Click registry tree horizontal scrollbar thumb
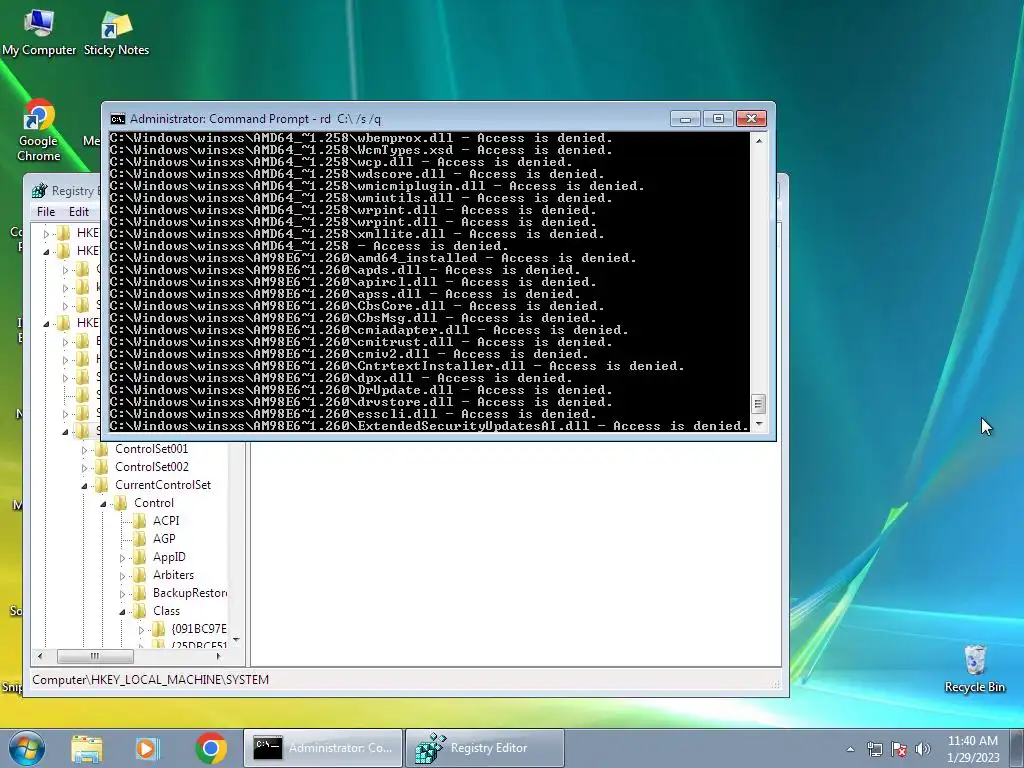 tap(95, 656)
